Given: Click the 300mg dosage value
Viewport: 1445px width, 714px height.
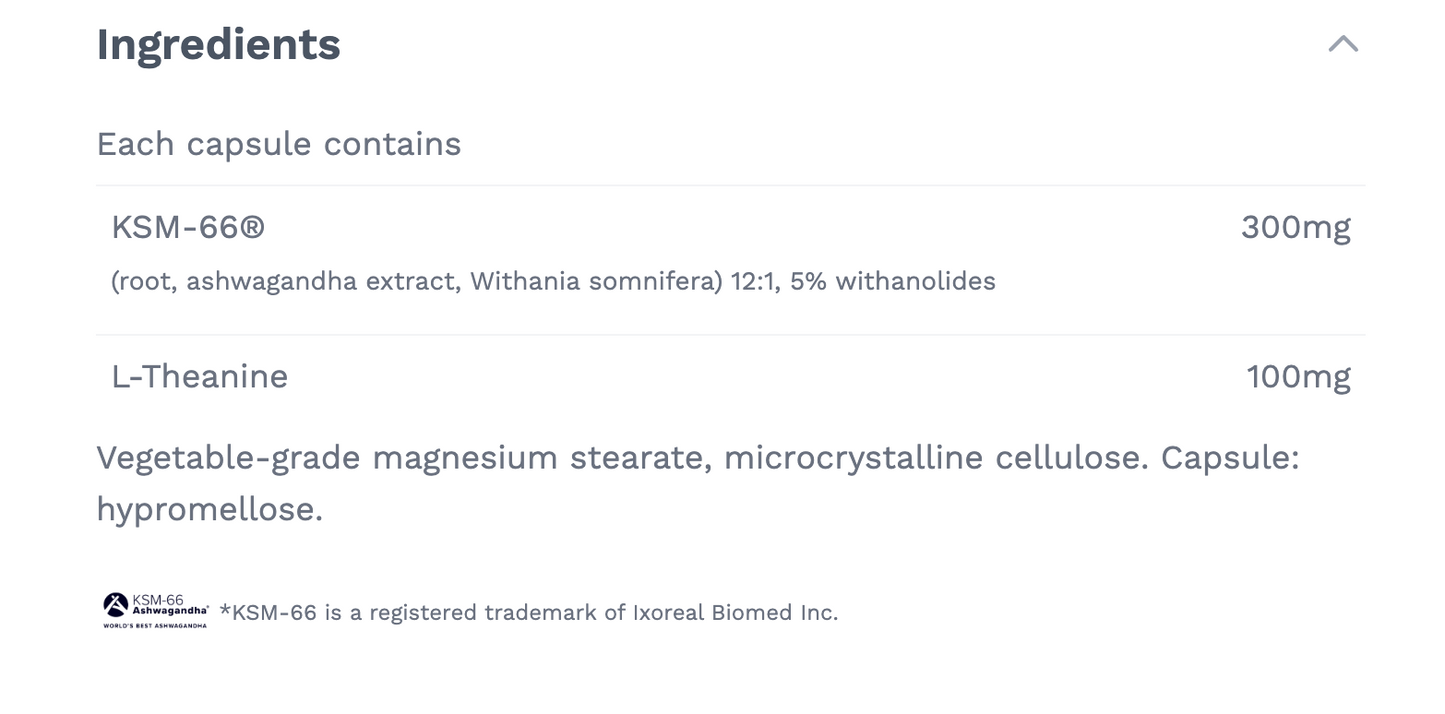Looking at the screenshot, I should tap(1297, 227).
